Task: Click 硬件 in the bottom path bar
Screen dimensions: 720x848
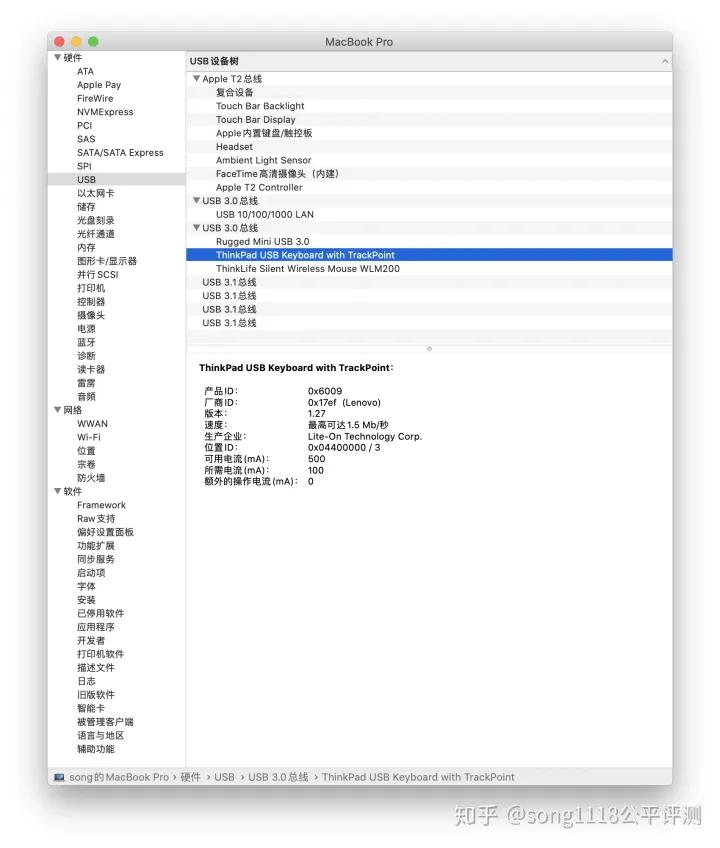Action: (x=190, y=777)
